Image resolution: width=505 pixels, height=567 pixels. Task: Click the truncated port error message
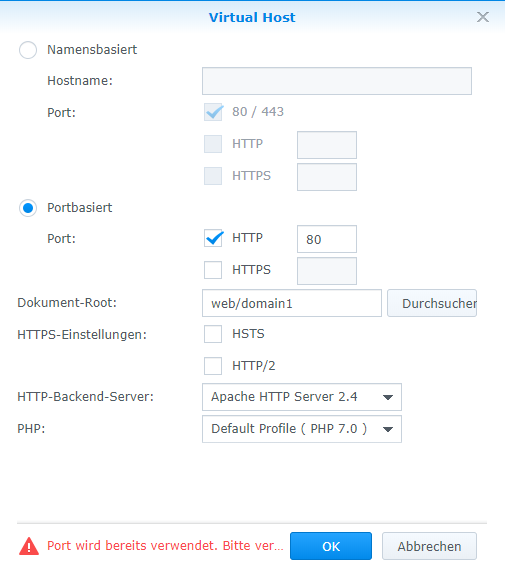coord(165,545)
